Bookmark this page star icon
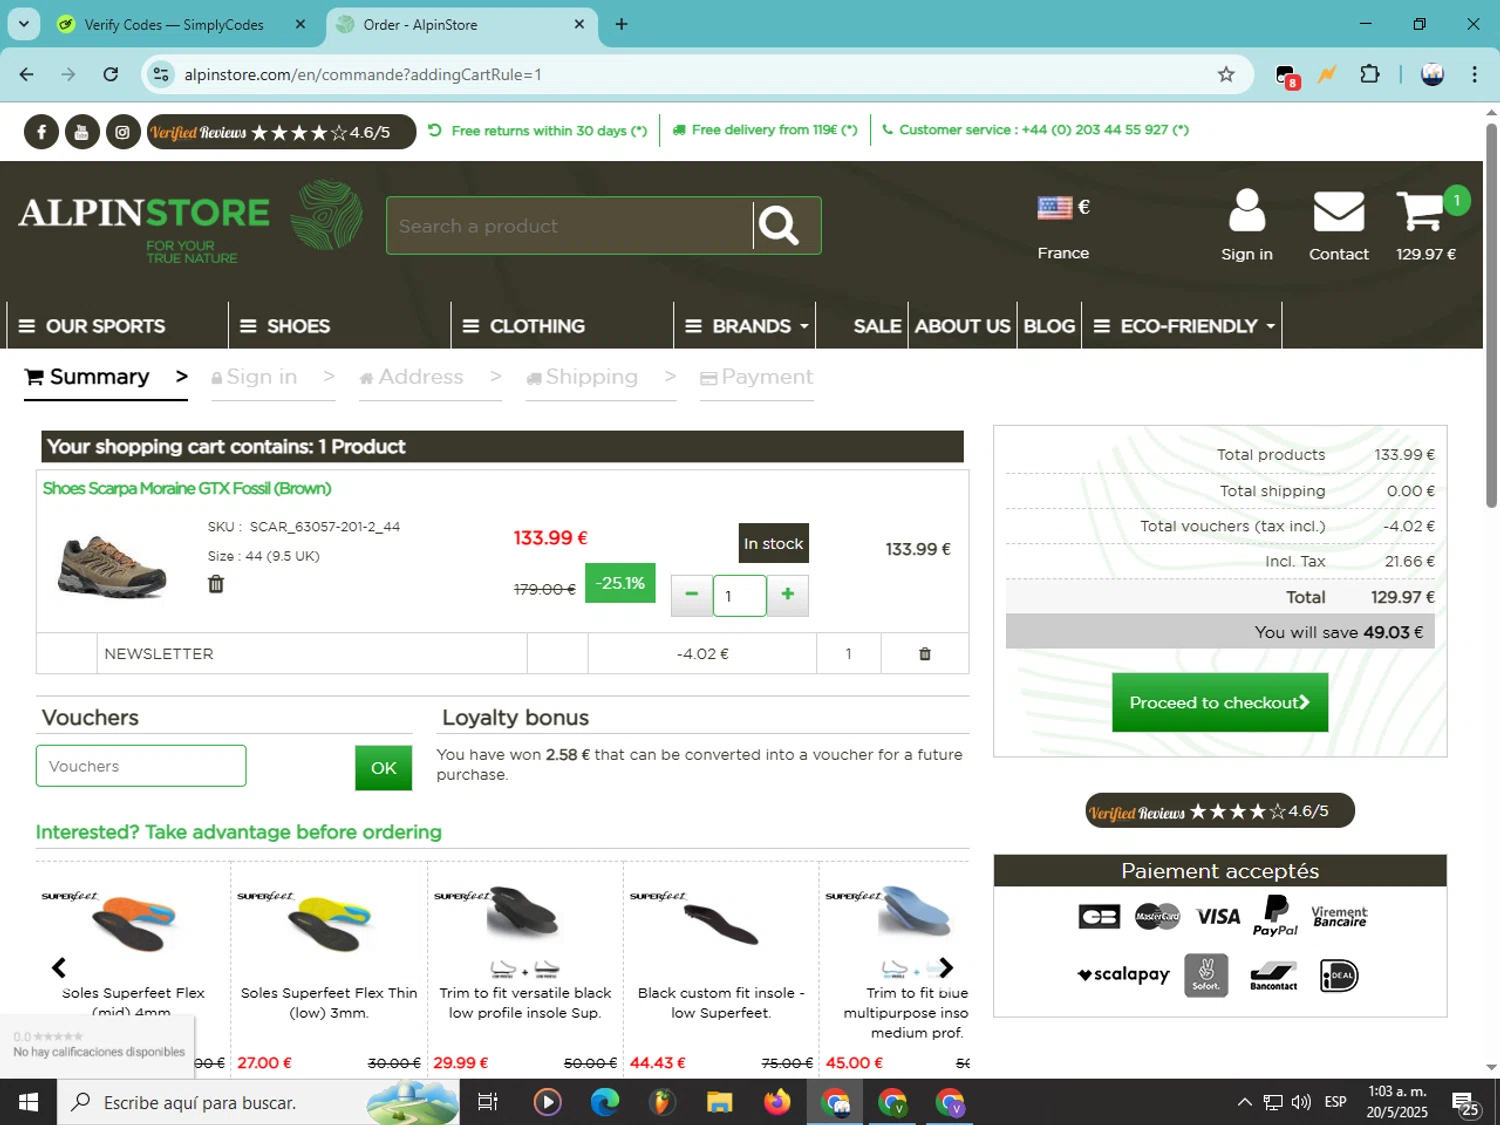Image resolution: width=1500 pixels, height=1125 pixels. coord(1226,75)
